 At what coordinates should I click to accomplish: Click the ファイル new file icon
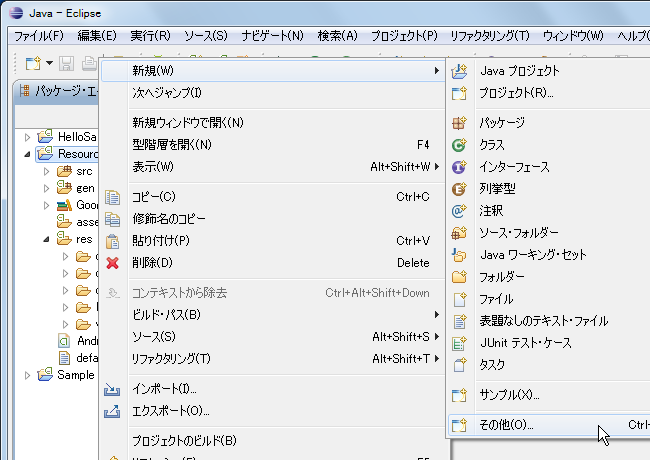[x=459, y=299]
